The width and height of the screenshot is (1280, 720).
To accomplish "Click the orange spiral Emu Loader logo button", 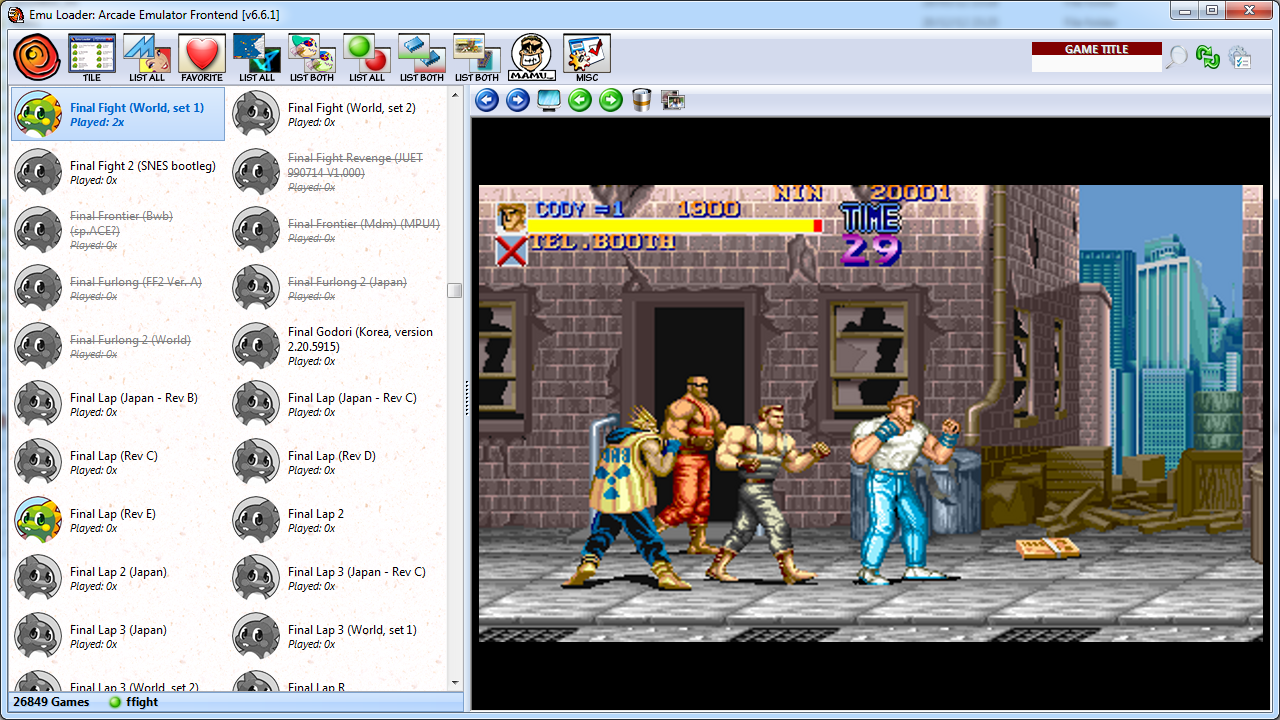I will tap(37, 58).
